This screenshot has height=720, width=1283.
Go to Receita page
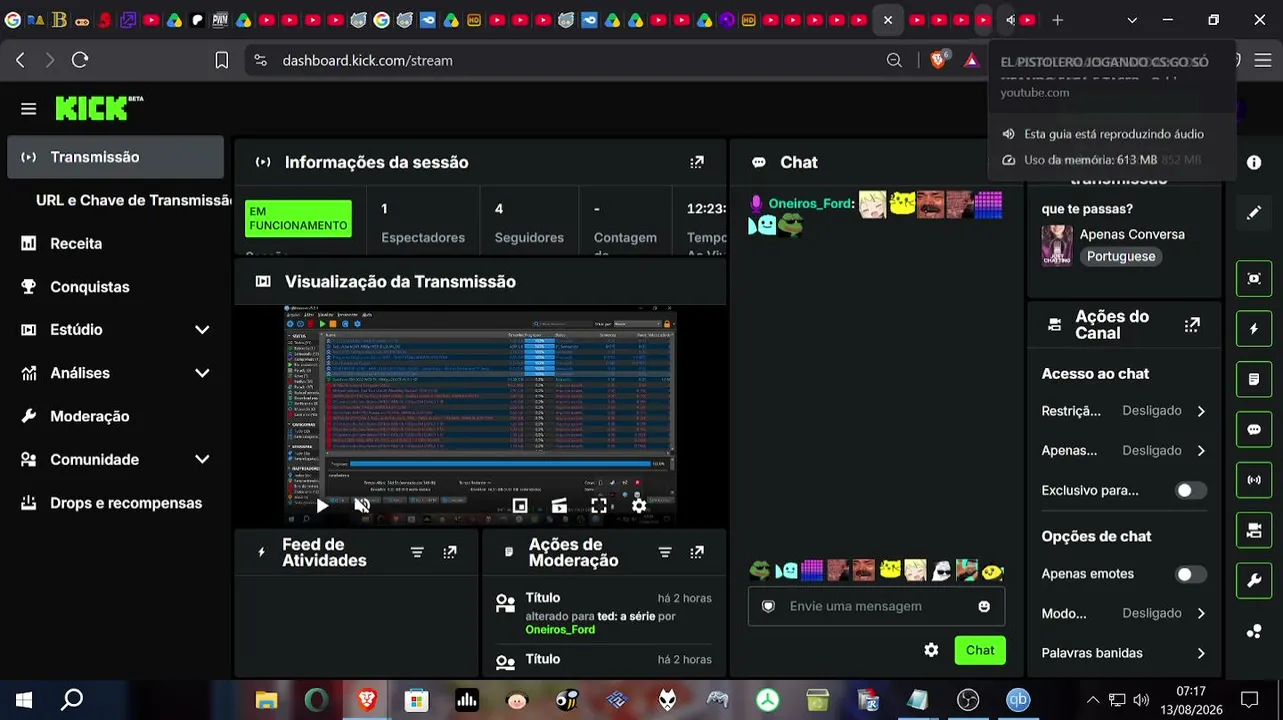[116, 243]
